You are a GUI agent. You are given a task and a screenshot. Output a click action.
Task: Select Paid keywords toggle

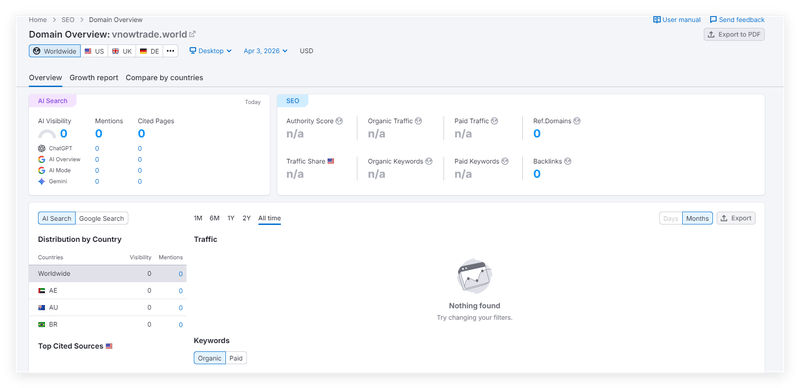[236, 358]
